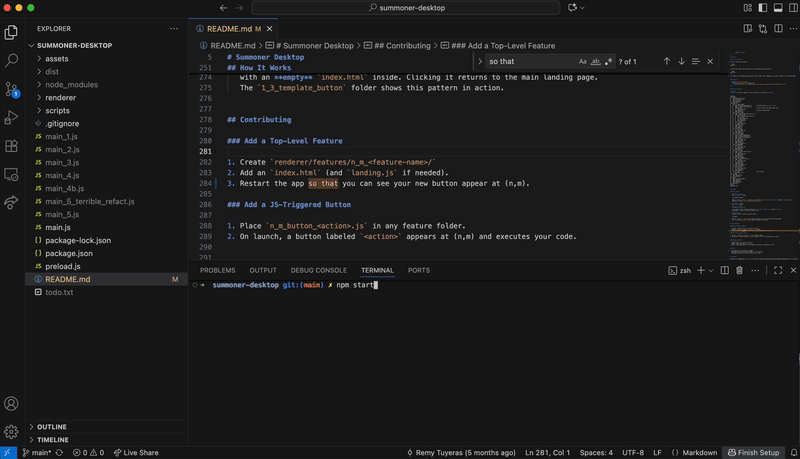This screenshot has width=800, height=459.
Task: Open new terminal launch profile dropdown
Action: (712, 270)
